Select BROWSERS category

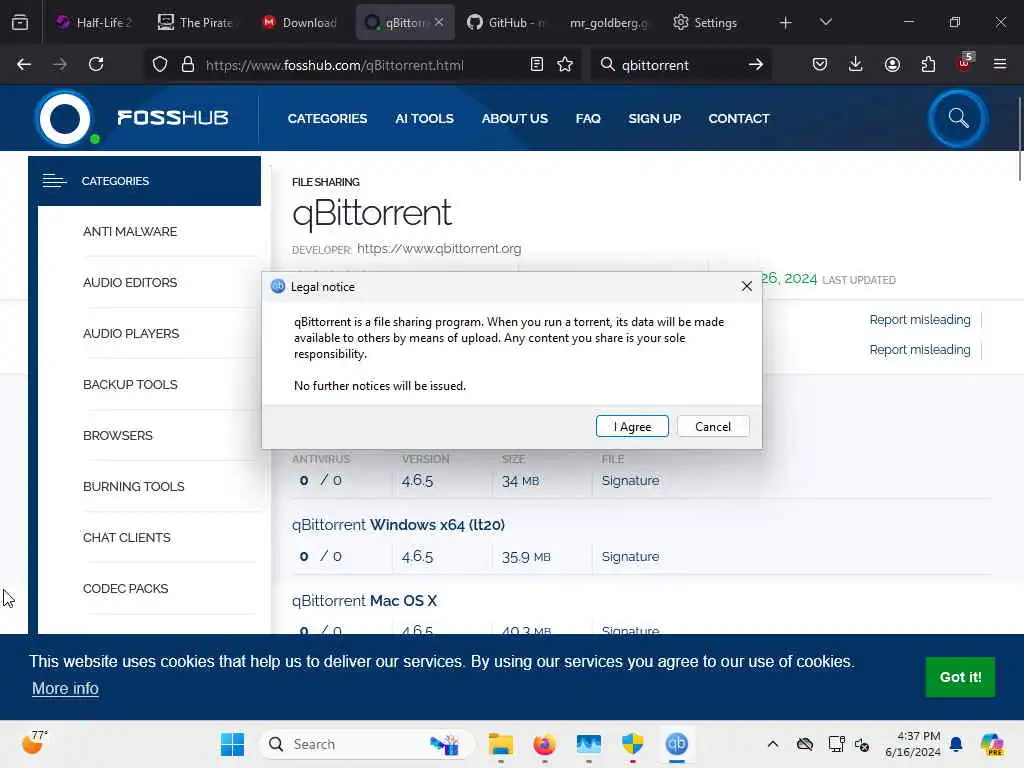coord(118,436)
